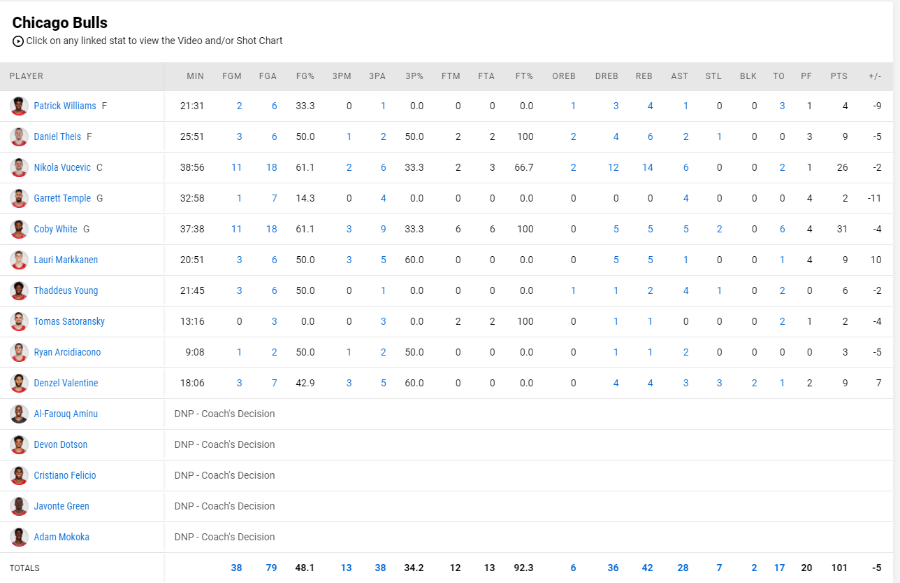Open Lauri Markkanen player page

pyautogui.click(x=65, y=259)
